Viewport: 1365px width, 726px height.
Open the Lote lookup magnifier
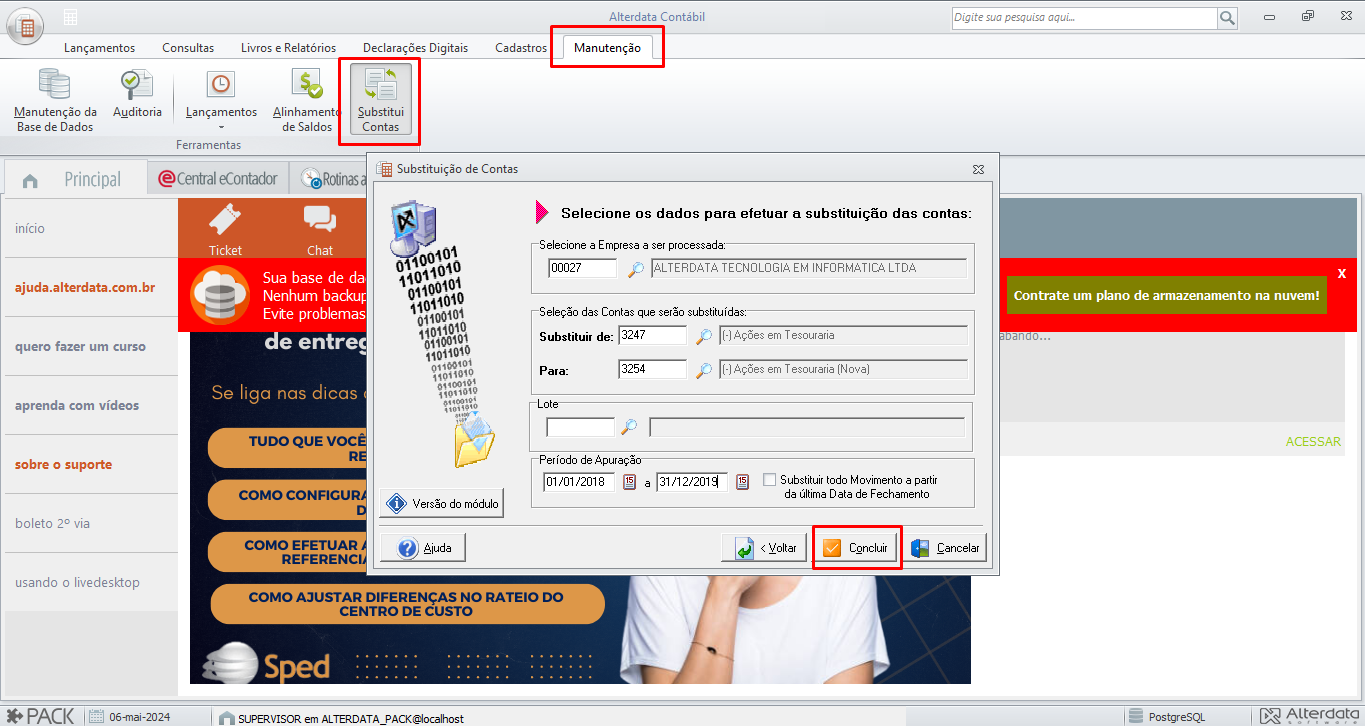click(x=629, y=427)
